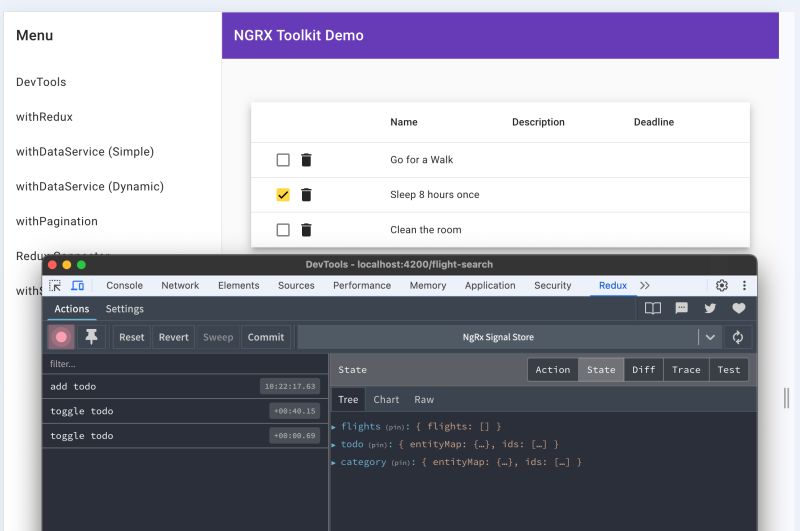The image size is (800, 531).
Task: Select the Actions tab in Redux panel
Action: [72, 309]
